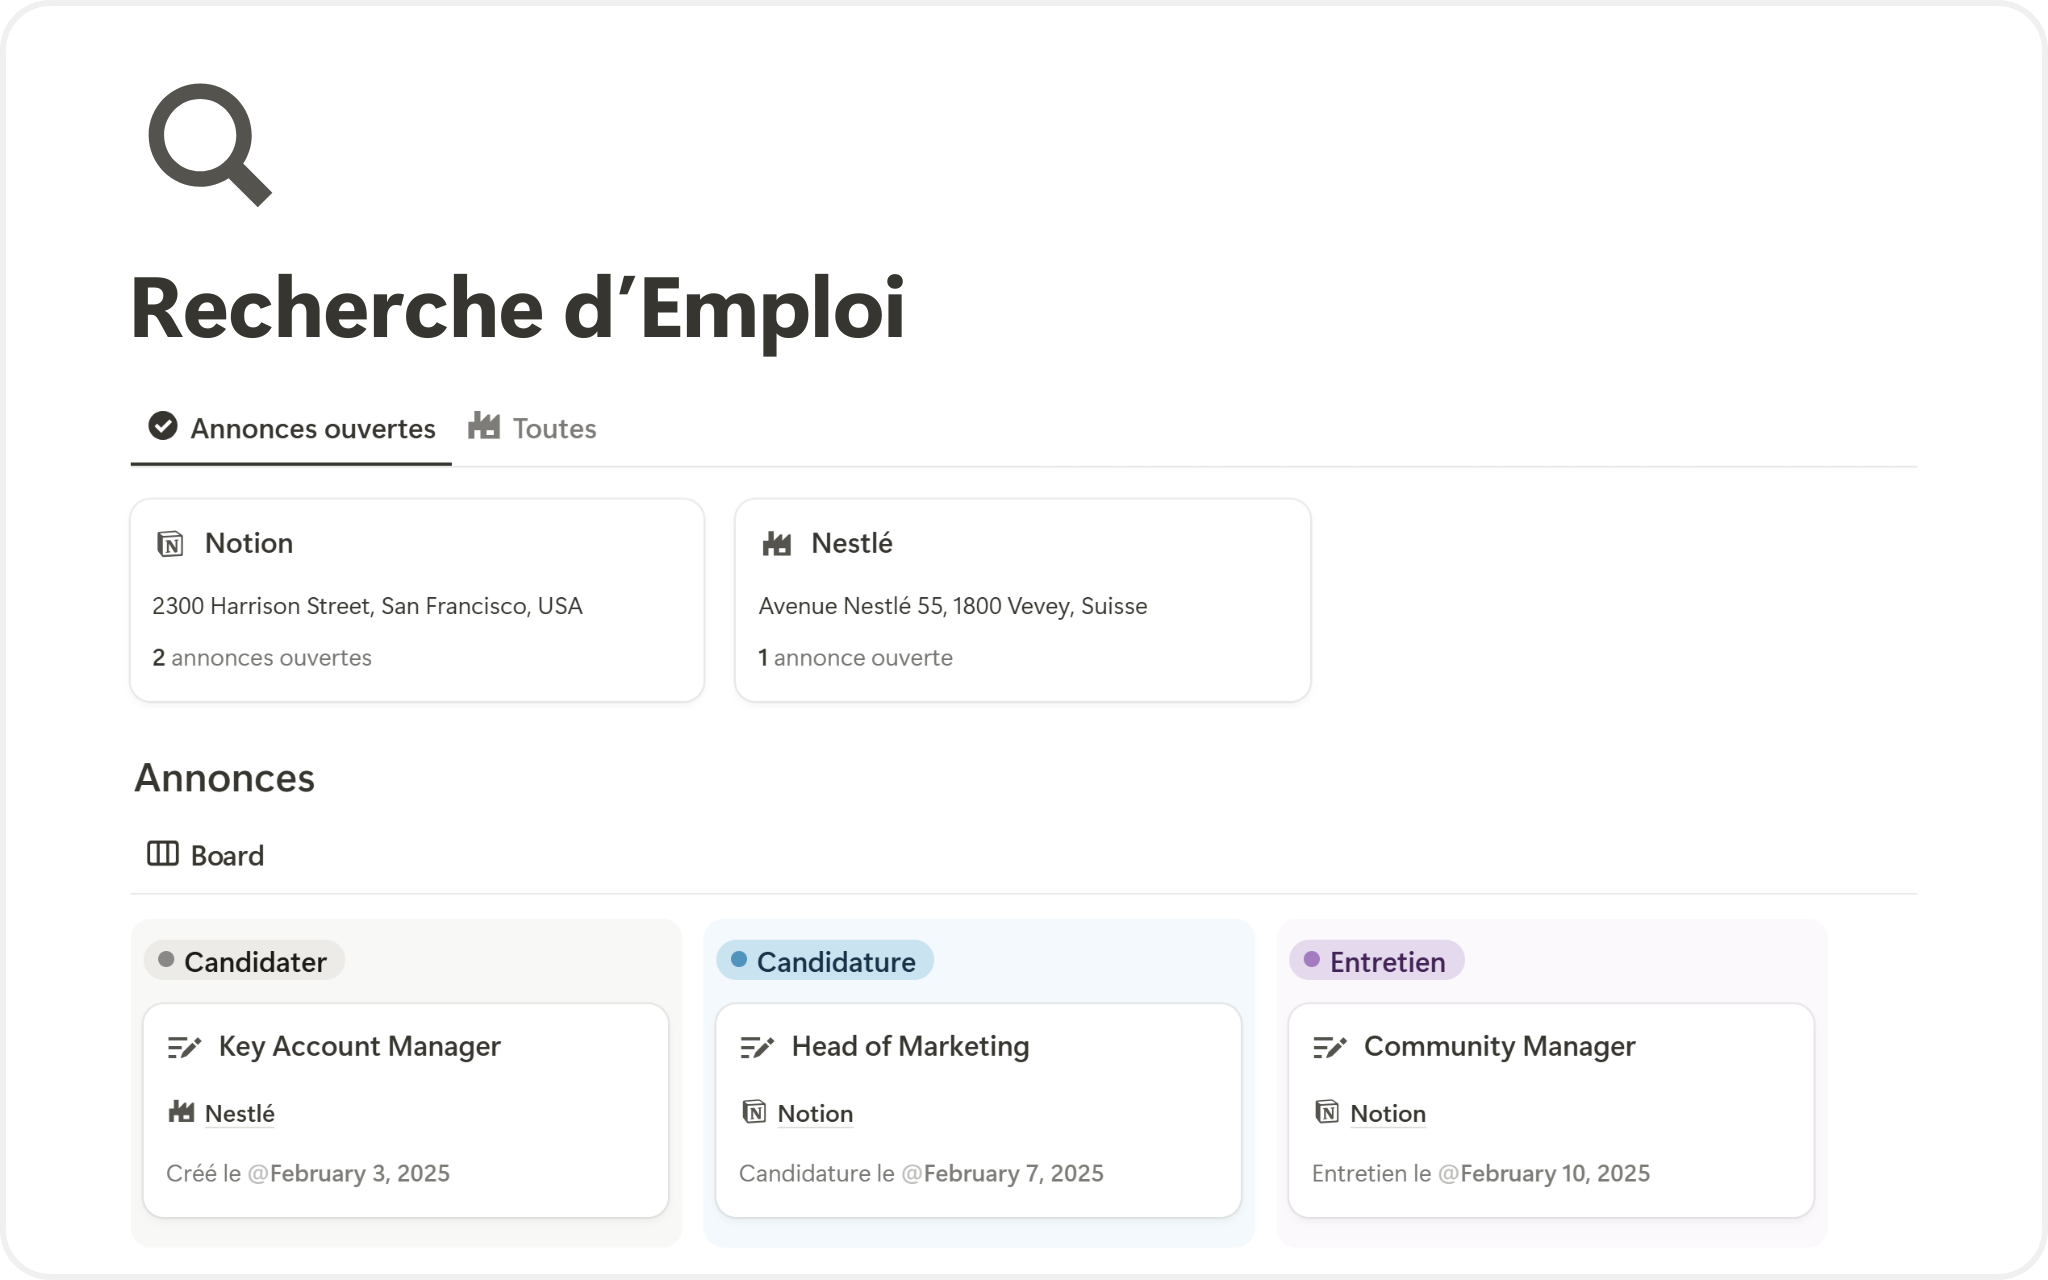
Task: Click the February 7, 2025 date mention
Action: [x=1012, y=1173]
